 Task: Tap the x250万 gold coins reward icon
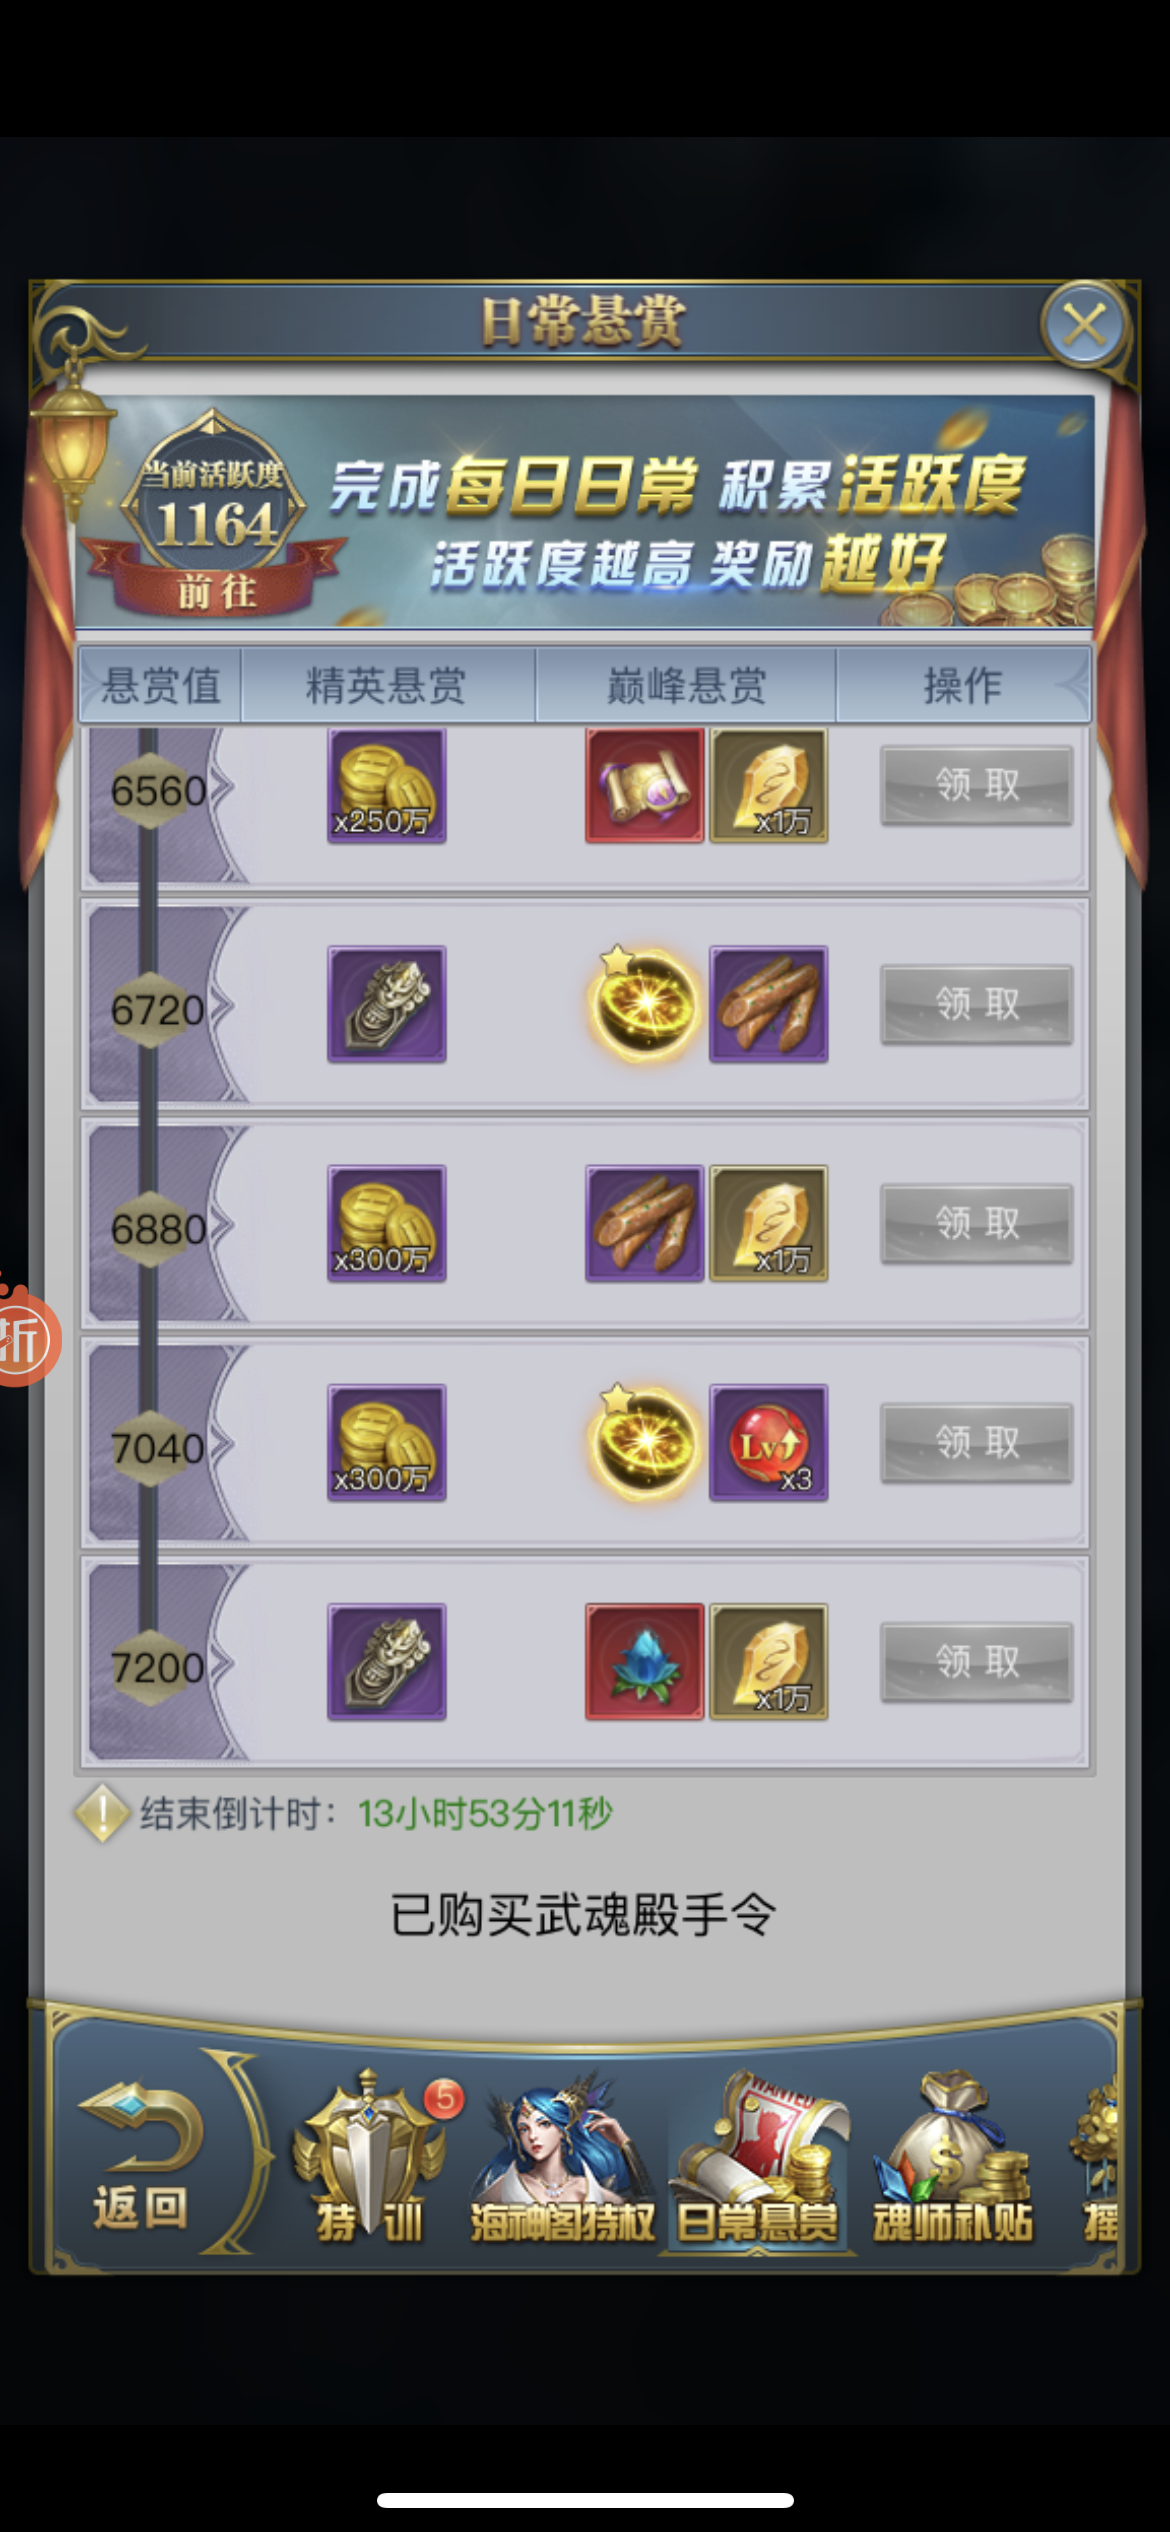(387, 786)
